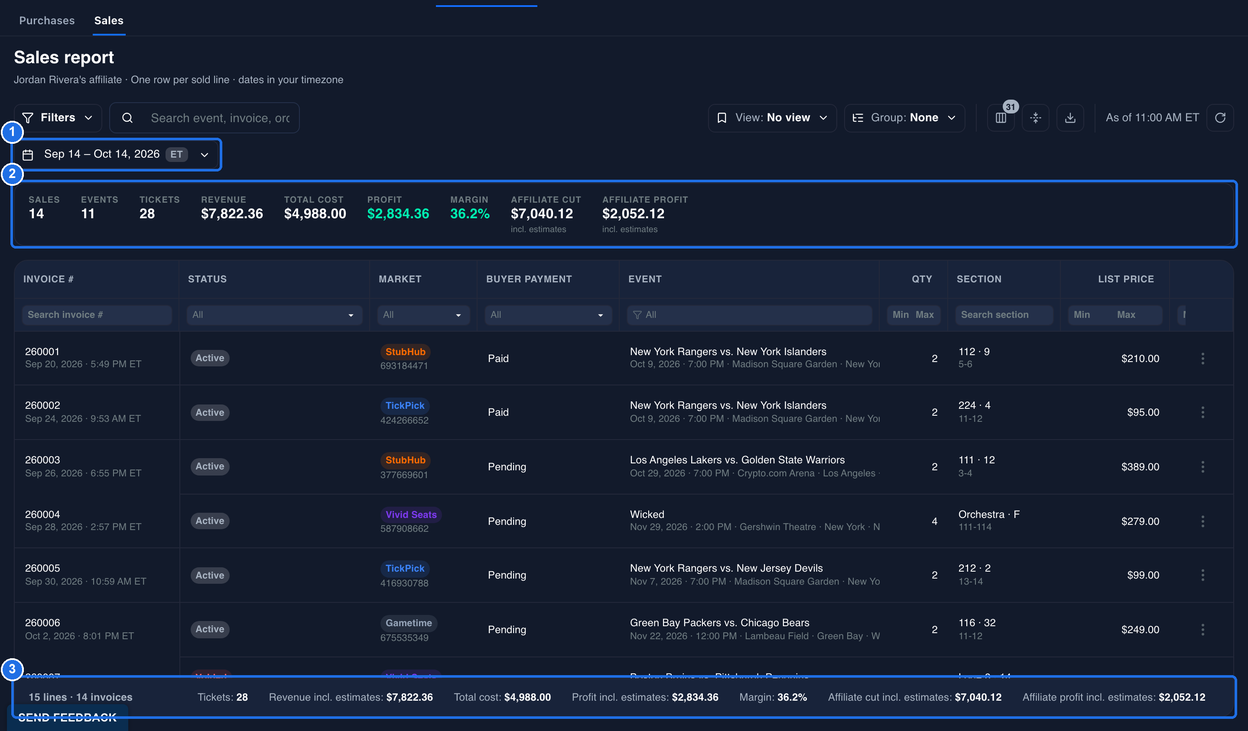Open row actions menu for invoice 260001

coord(1202,358)
